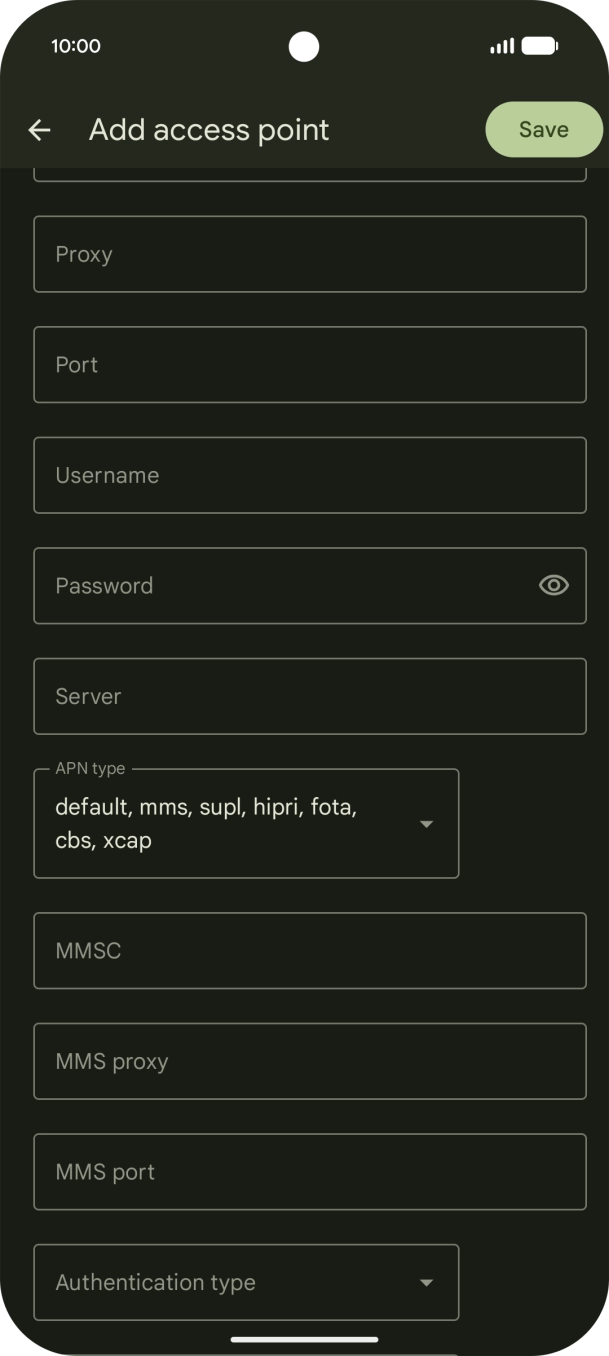609x1356 pixels.
Task: Select the Proxy input field
Action: (x=310, y=254)
